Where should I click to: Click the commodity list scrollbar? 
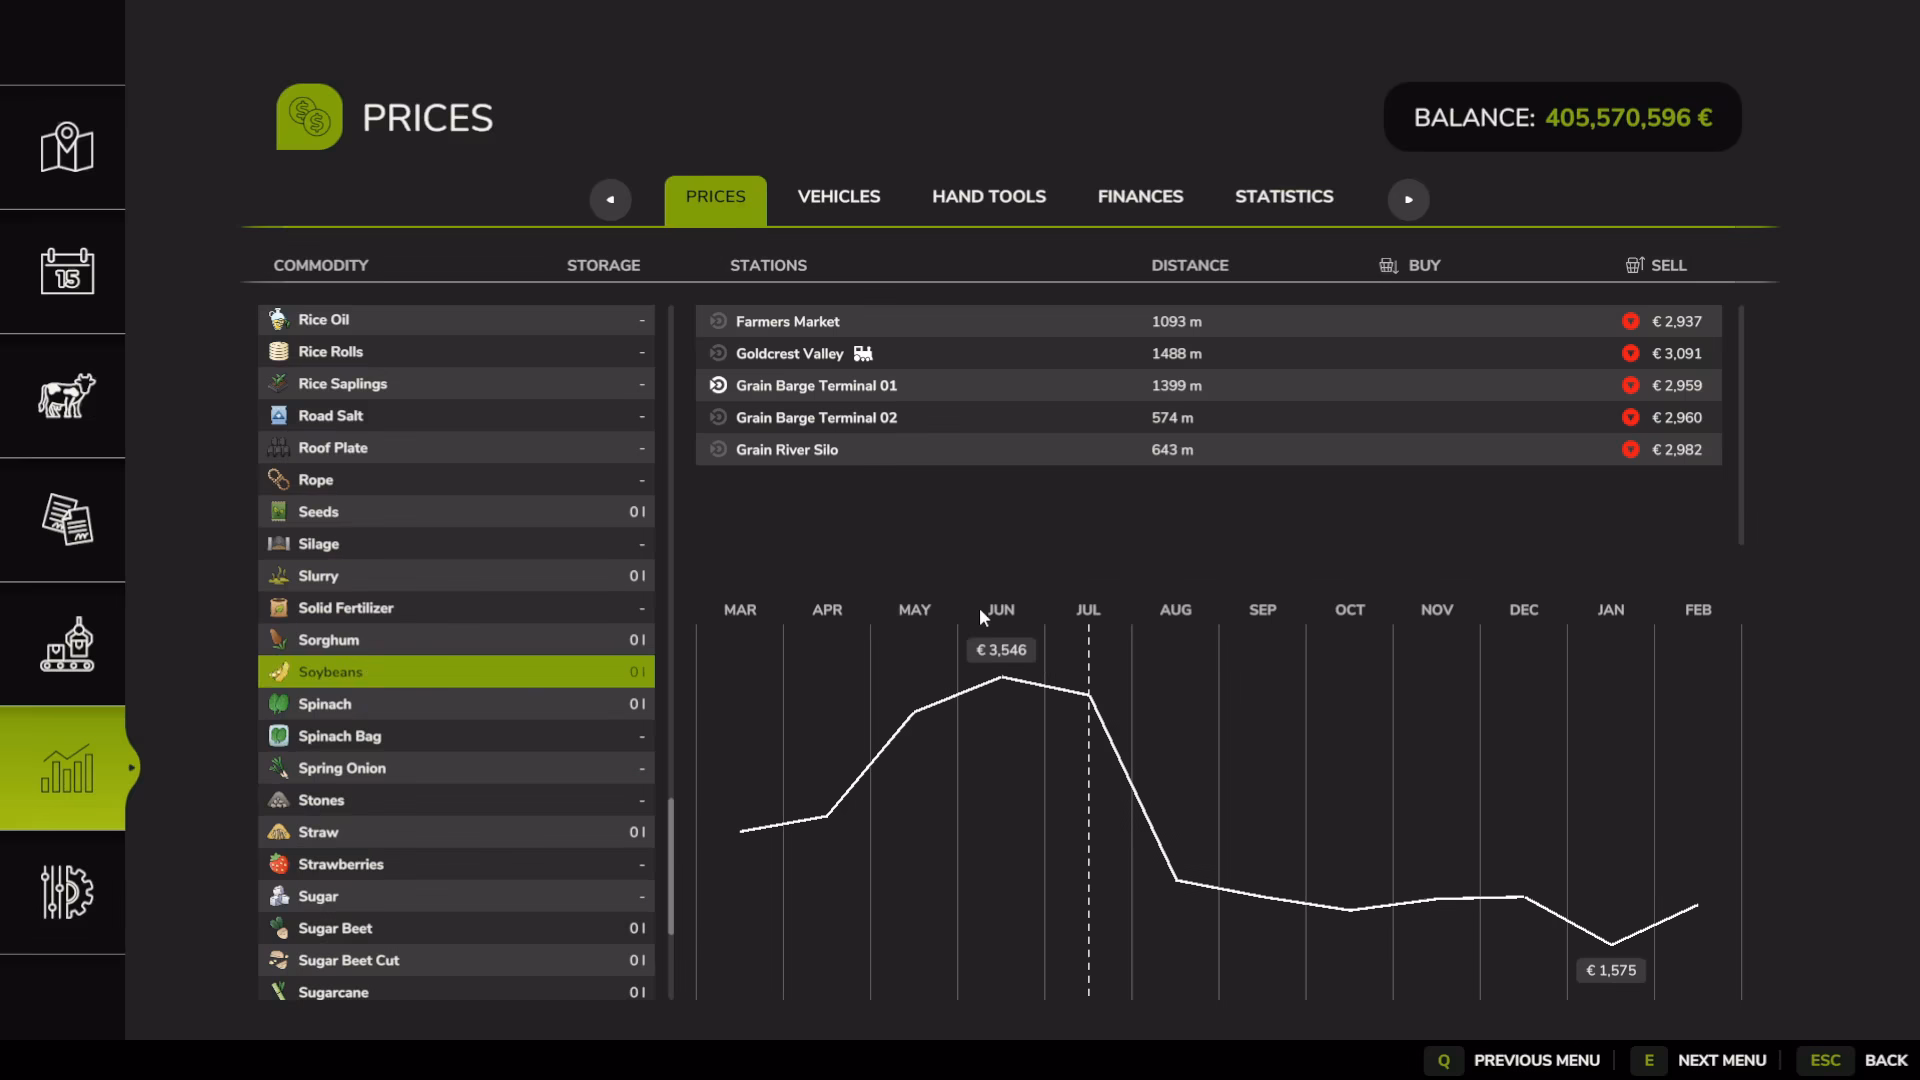pos(671,866)
